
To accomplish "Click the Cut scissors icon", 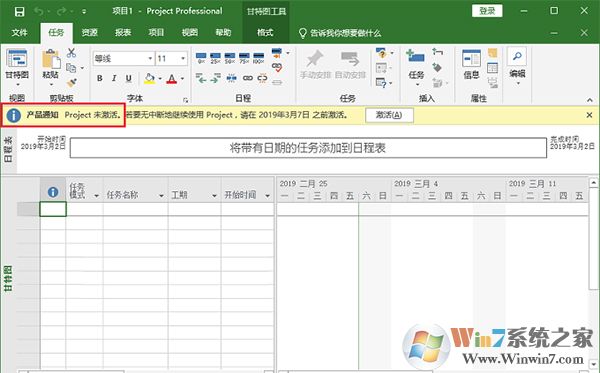I will click(71, 53).
